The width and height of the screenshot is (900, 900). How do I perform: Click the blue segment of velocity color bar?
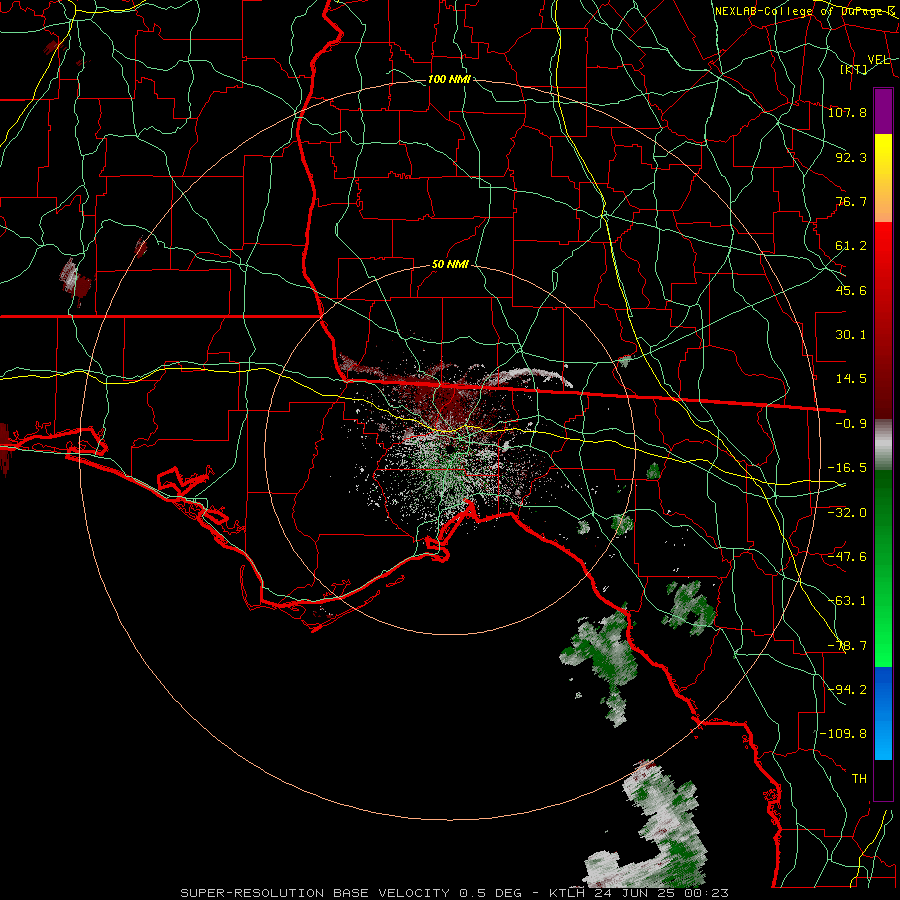click(883, 713)
